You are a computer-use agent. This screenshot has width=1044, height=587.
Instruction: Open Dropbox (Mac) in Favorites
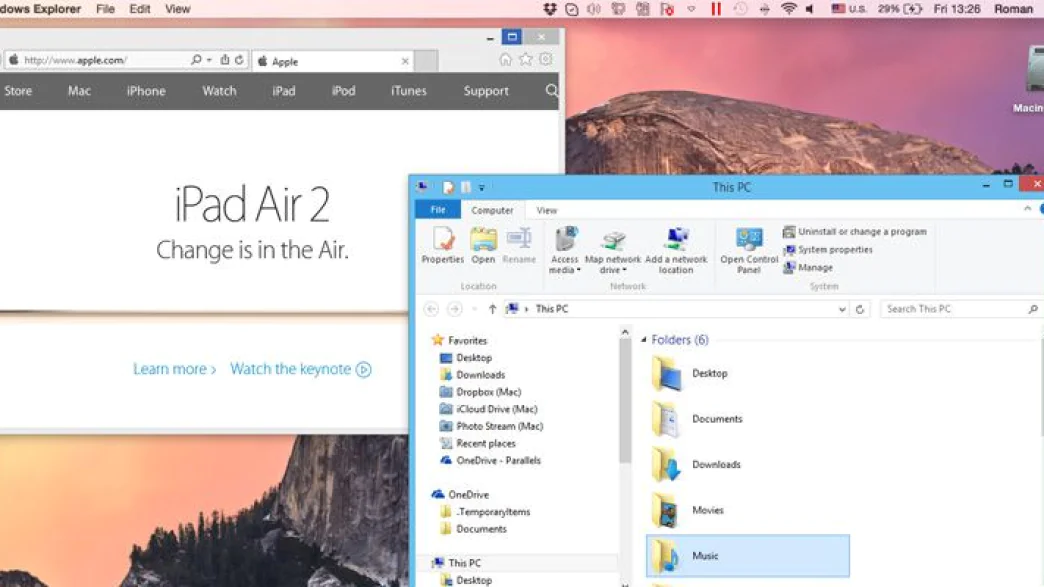[x=481, y=392]
